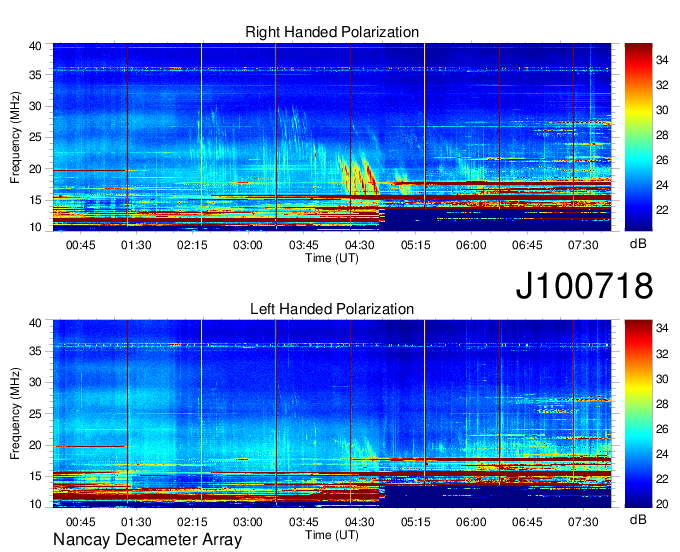
Task: Click the 06:45 time tick on Right Handed plot
Action: pos(527,245)
